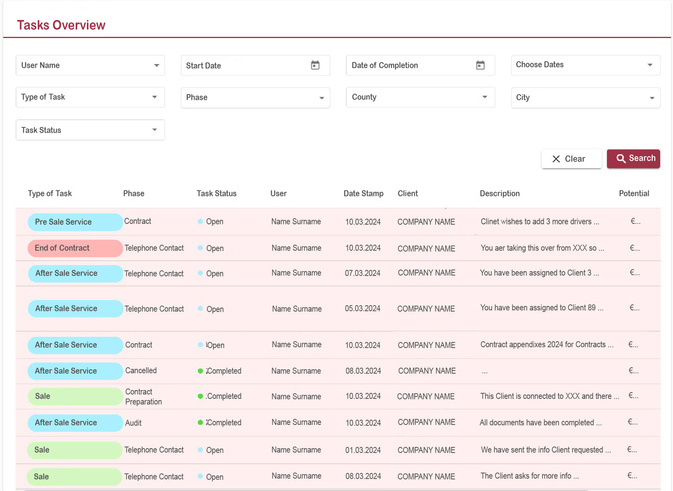Screen dimensions: 673x491
Task: Sort by the Potential column header
Action: tap(633, 194)
